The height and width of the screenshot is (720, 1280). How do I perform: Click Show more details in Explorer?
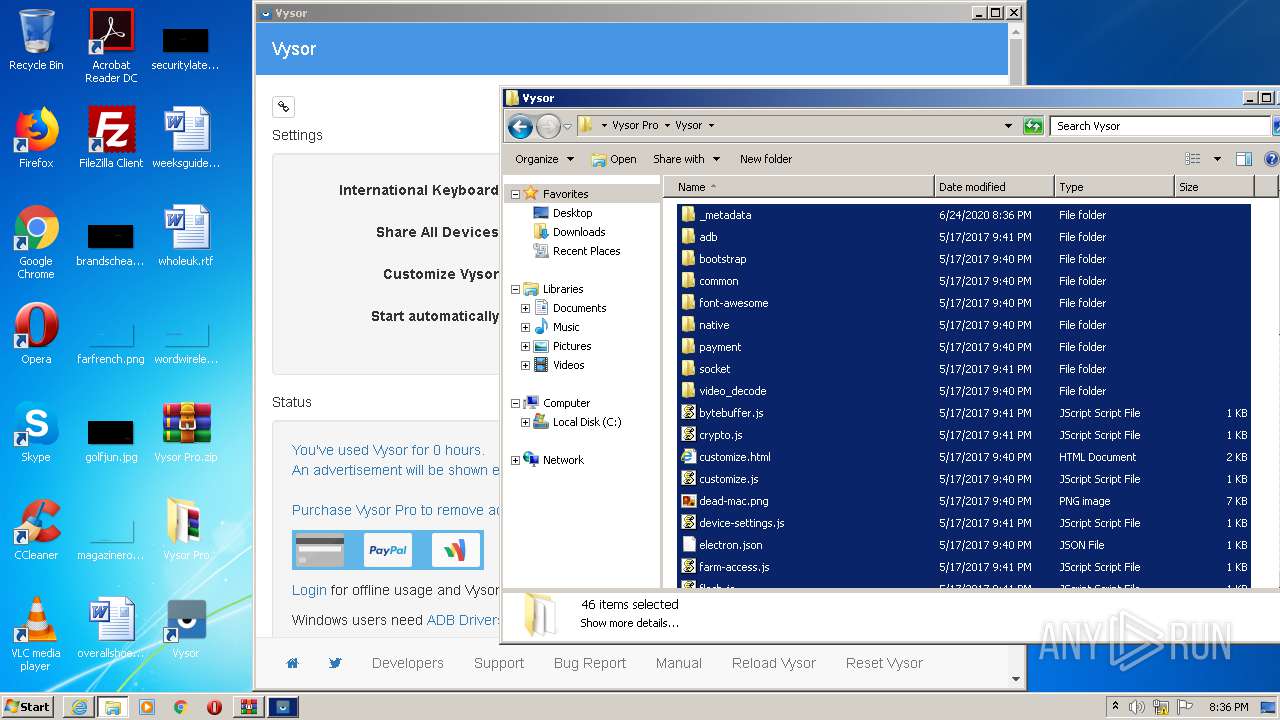629,623
